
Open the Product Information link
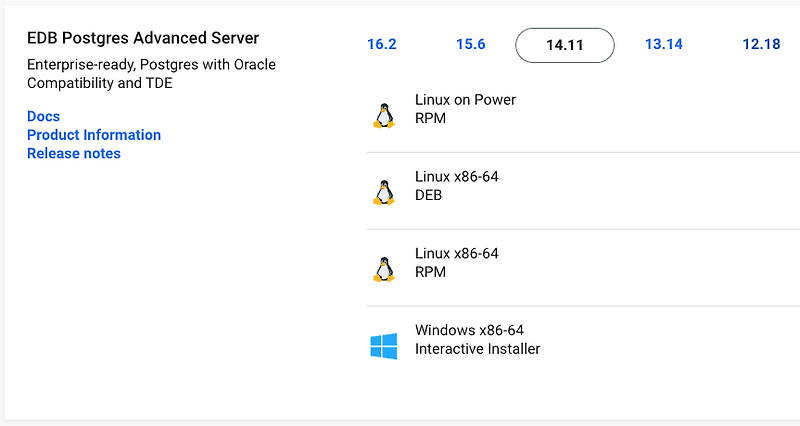[x=94, y=135]
